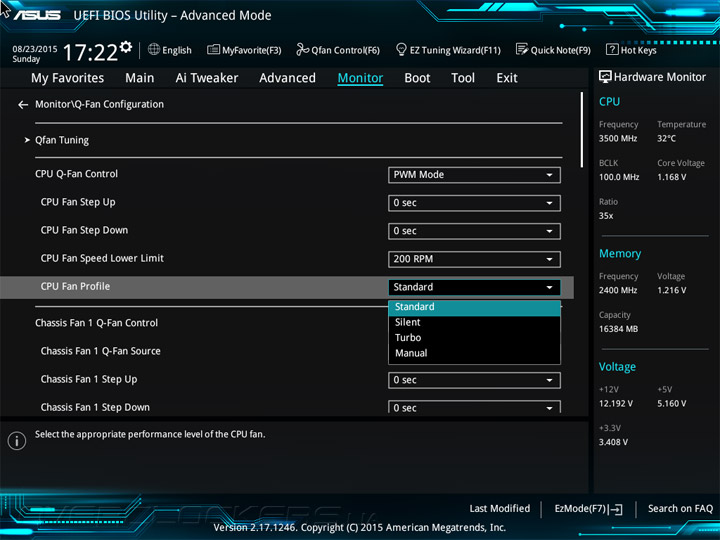Switch to the Tool tab
Screen dimensions: 720x540
tap(463, 78)
